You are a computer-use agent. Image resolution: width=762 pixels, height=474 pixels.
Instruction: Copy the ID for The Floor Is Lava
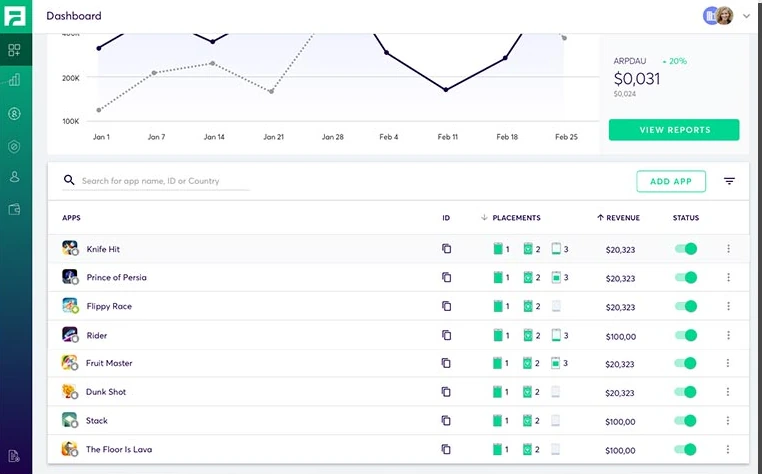pos(446,449)
